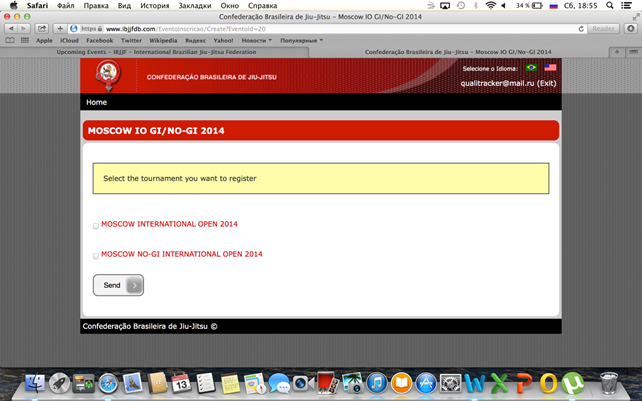Open Photo Booth in the dock

pos(328,383)
